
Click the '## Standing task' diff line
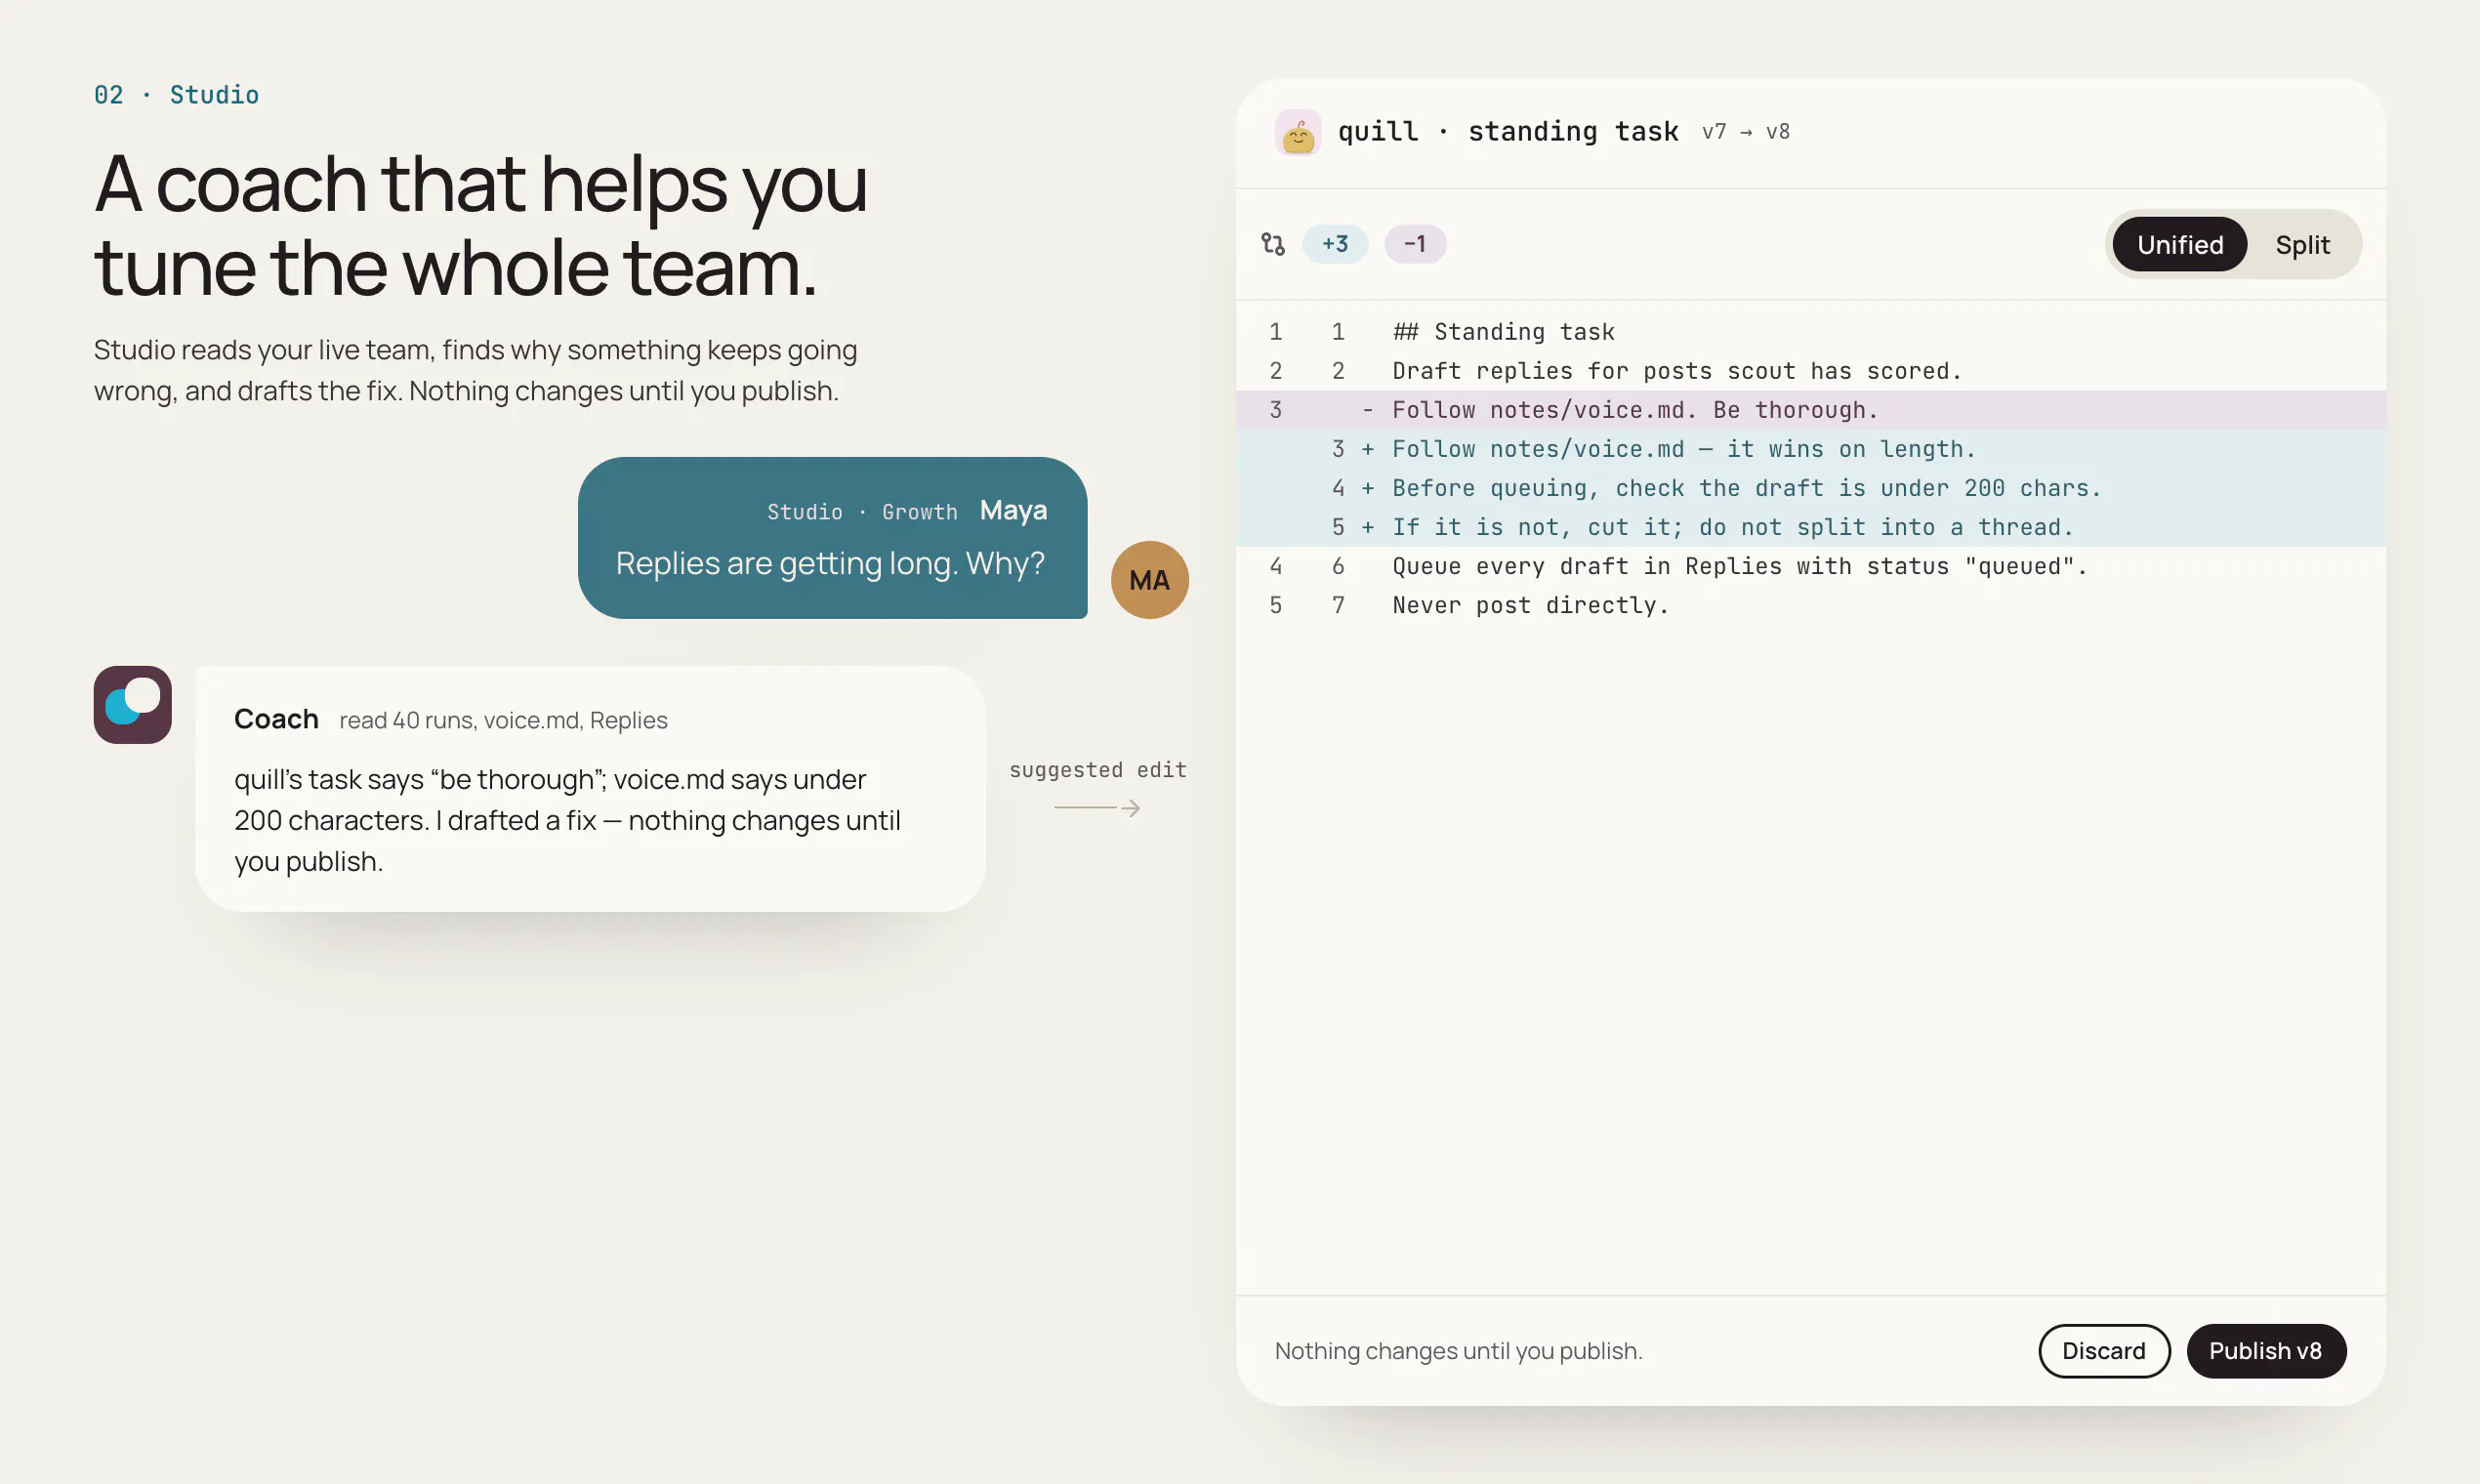1810,332
